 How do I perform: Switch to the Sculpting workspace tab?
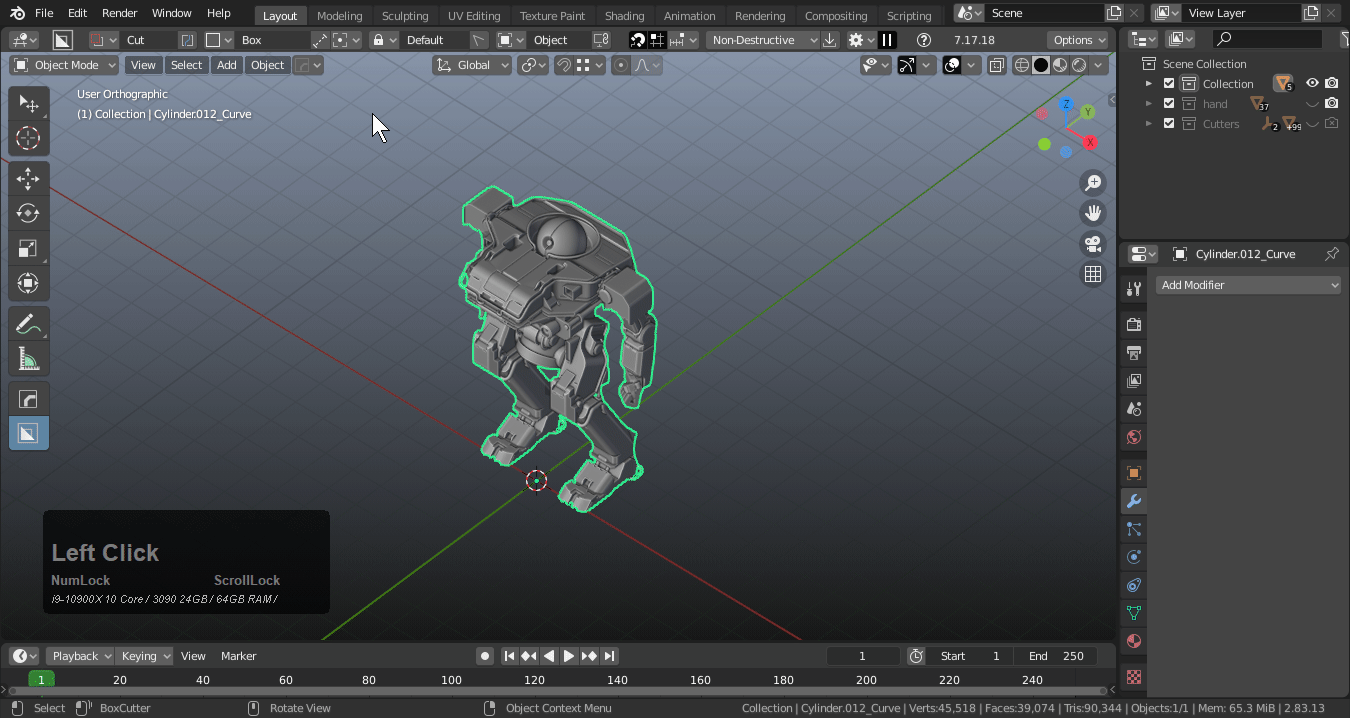point(404,15)
